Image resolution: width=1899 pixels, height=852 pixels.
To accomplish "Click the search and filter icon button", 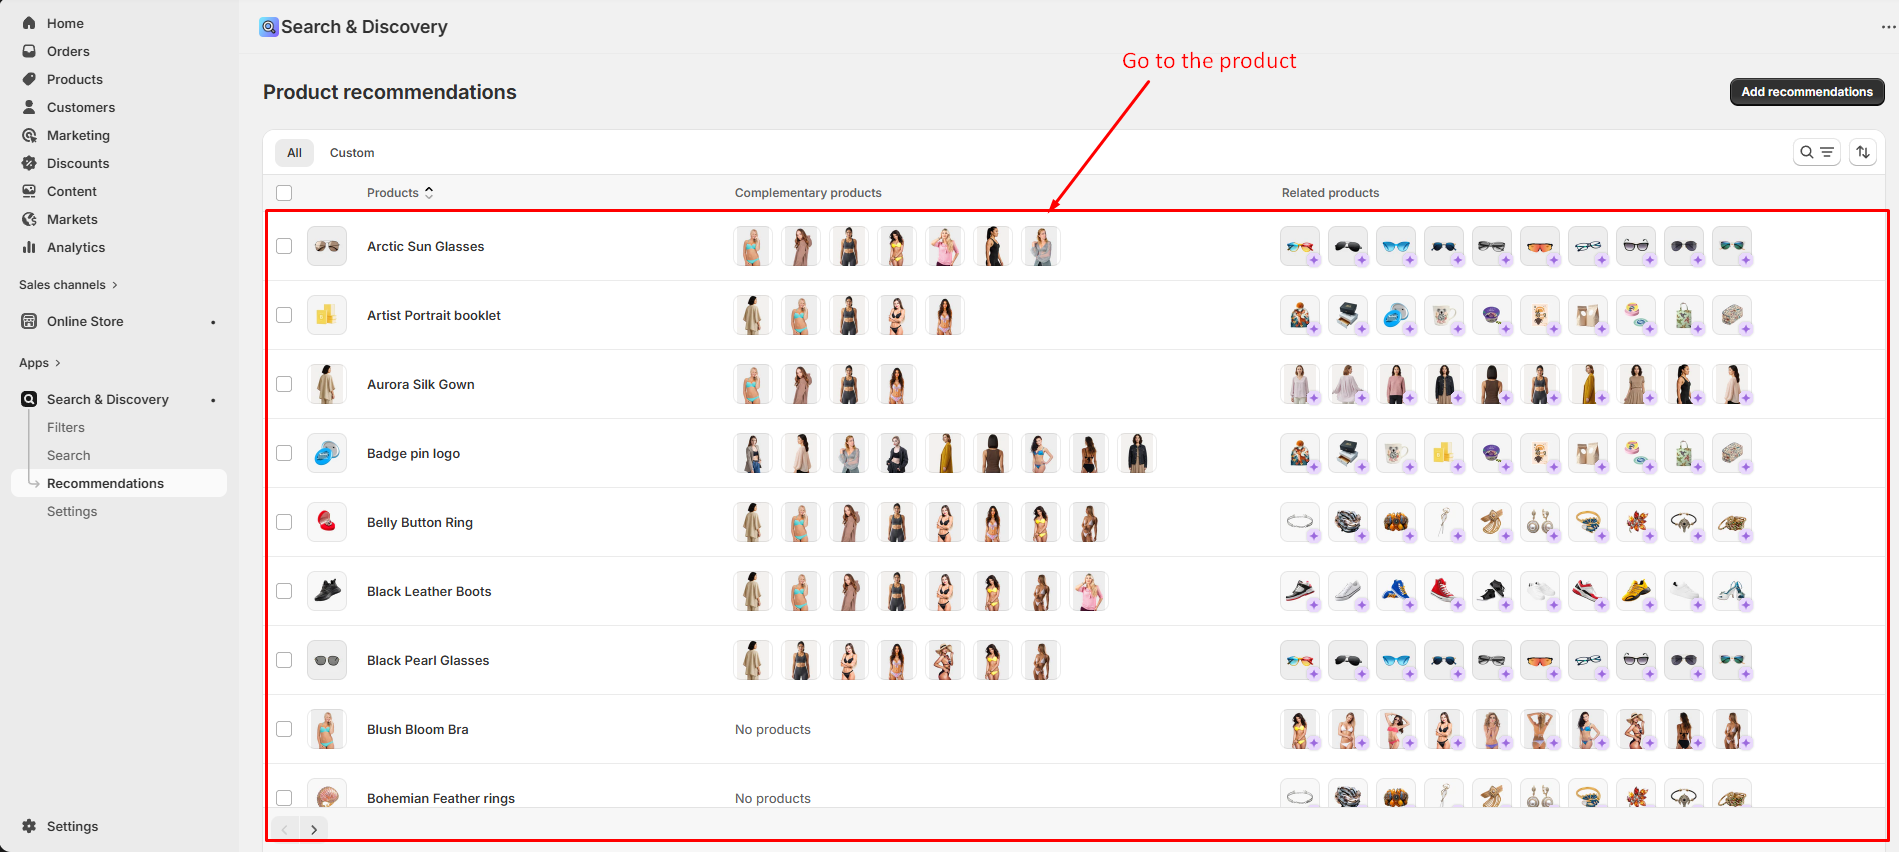I will 1816,152.
